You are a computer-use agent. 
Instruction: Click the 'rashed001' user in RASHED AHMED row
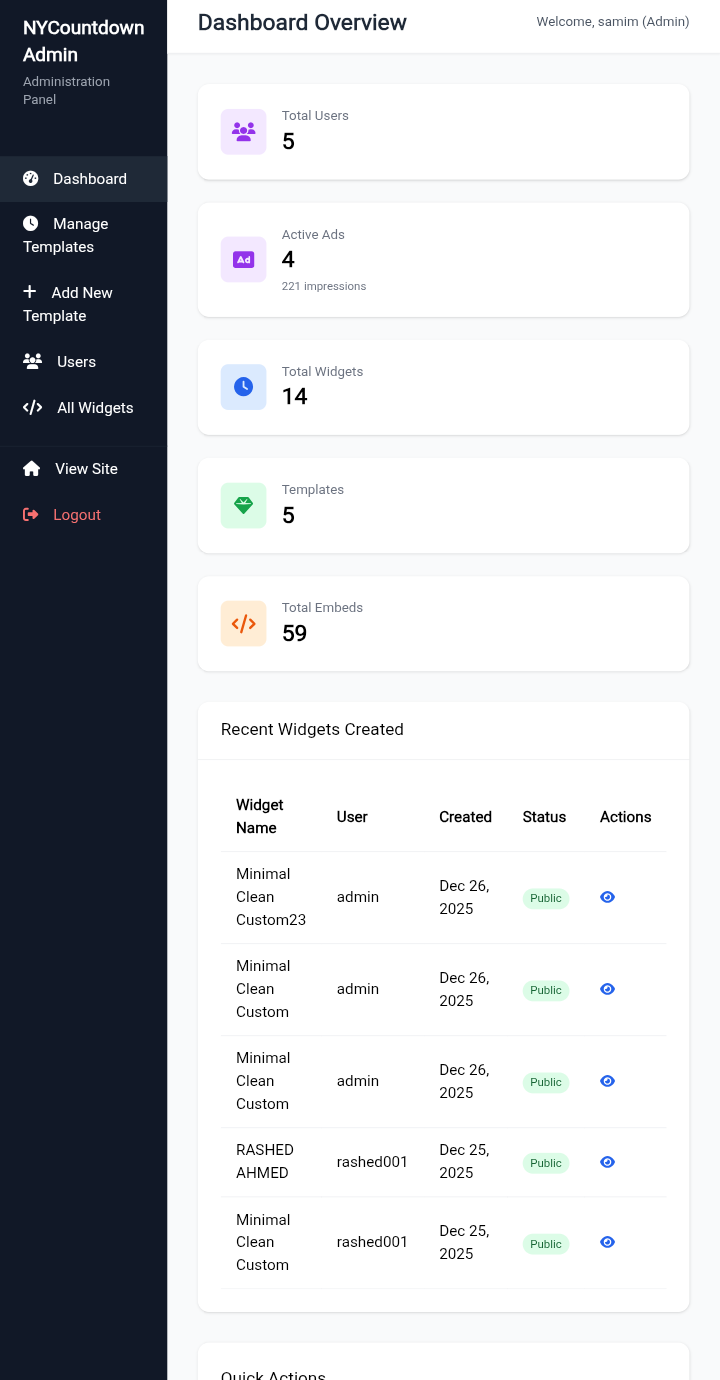tap(372, 1162)
